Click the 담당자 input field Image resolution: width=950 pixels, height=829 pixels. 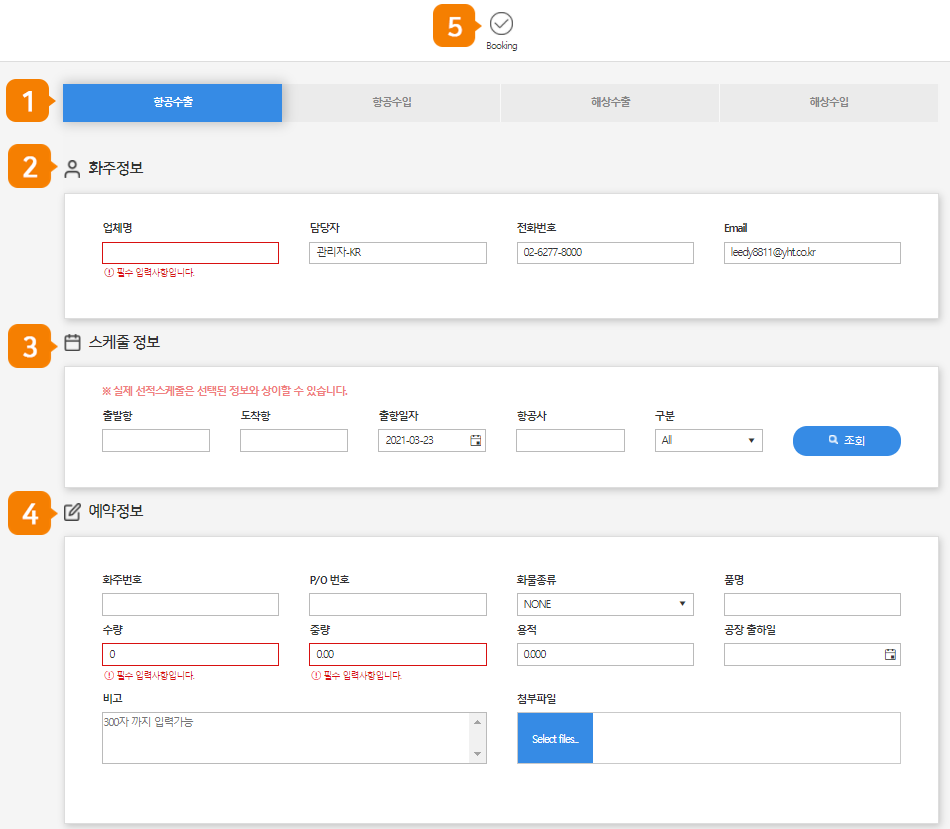click(397, 253)
